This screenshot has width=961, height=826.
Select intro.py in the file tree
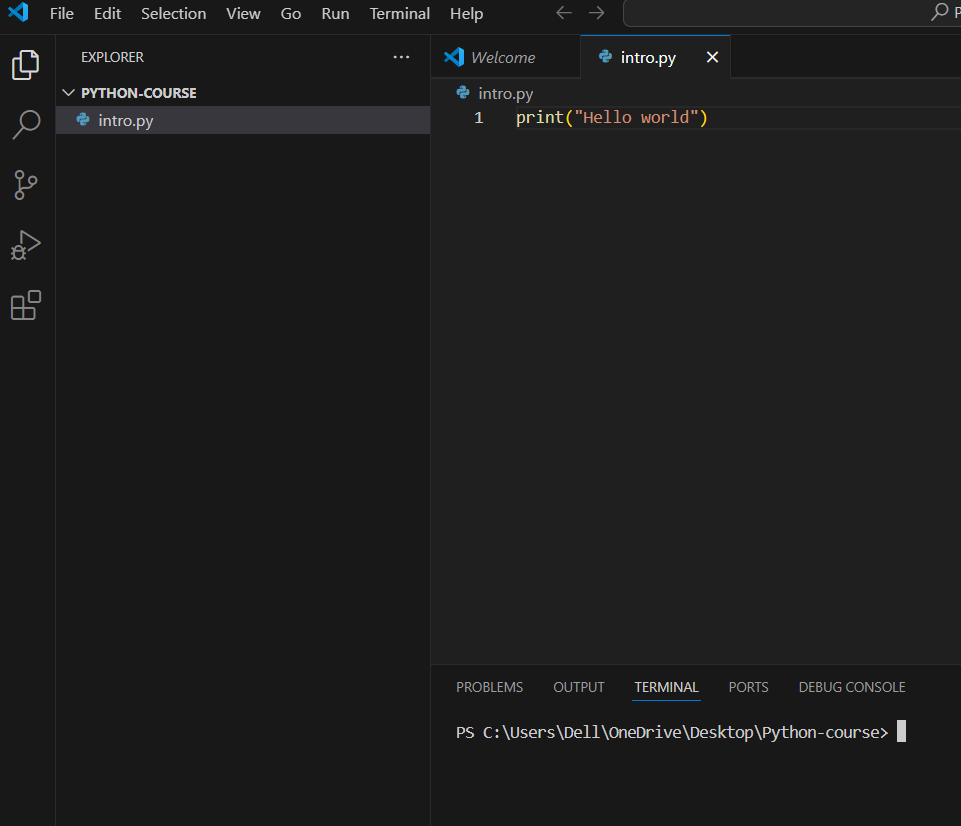(x=126, y=121)
